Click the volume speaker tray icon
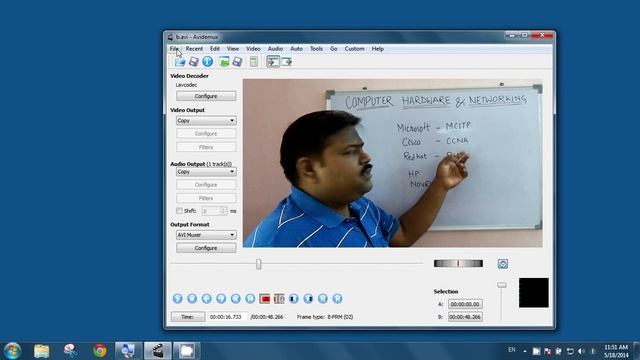The width and height of the screenshot is (640, 360). point(582,351)
